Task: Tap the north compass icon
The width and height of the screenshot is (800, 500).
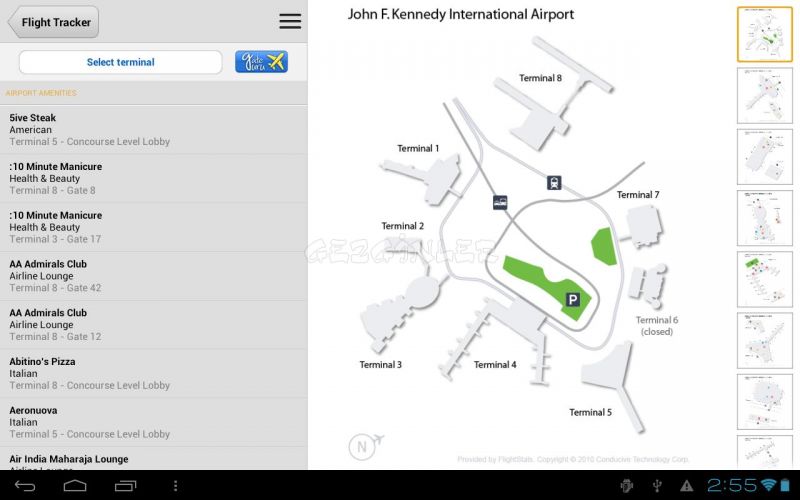Action: (365, 446)
